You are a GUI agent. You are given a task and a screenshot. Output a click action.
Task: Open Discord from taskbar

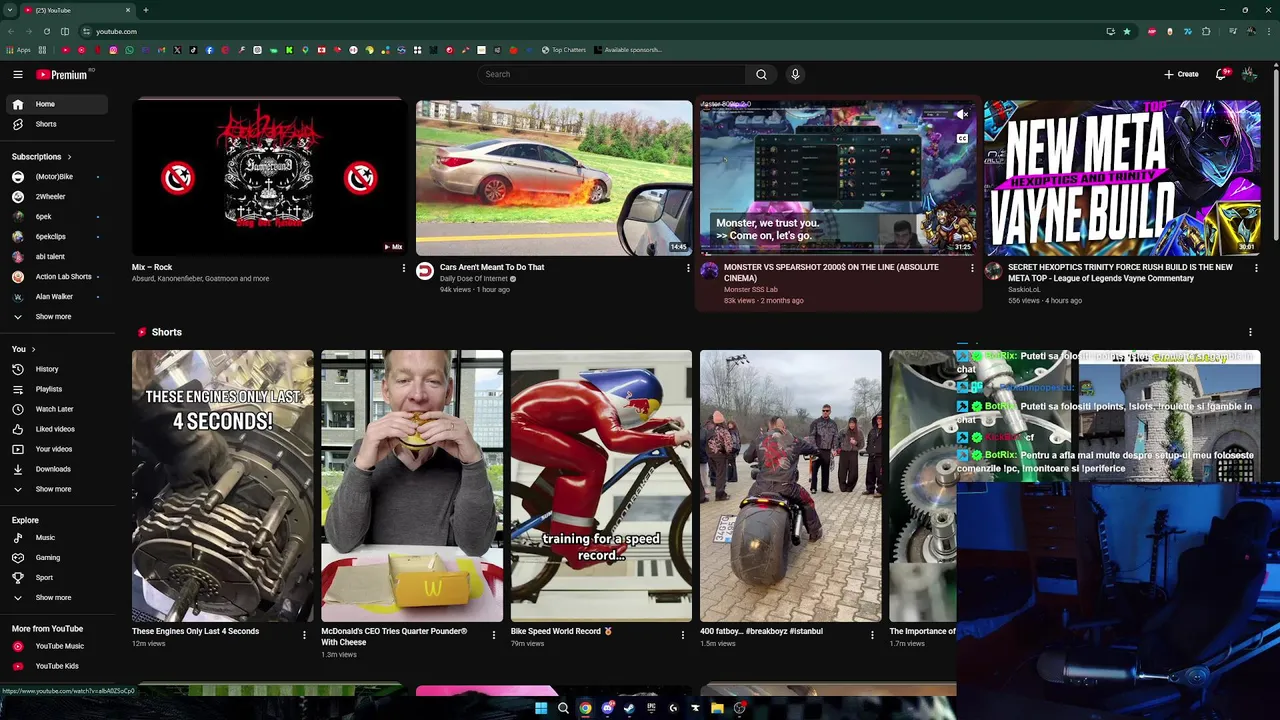click(607, 708)
